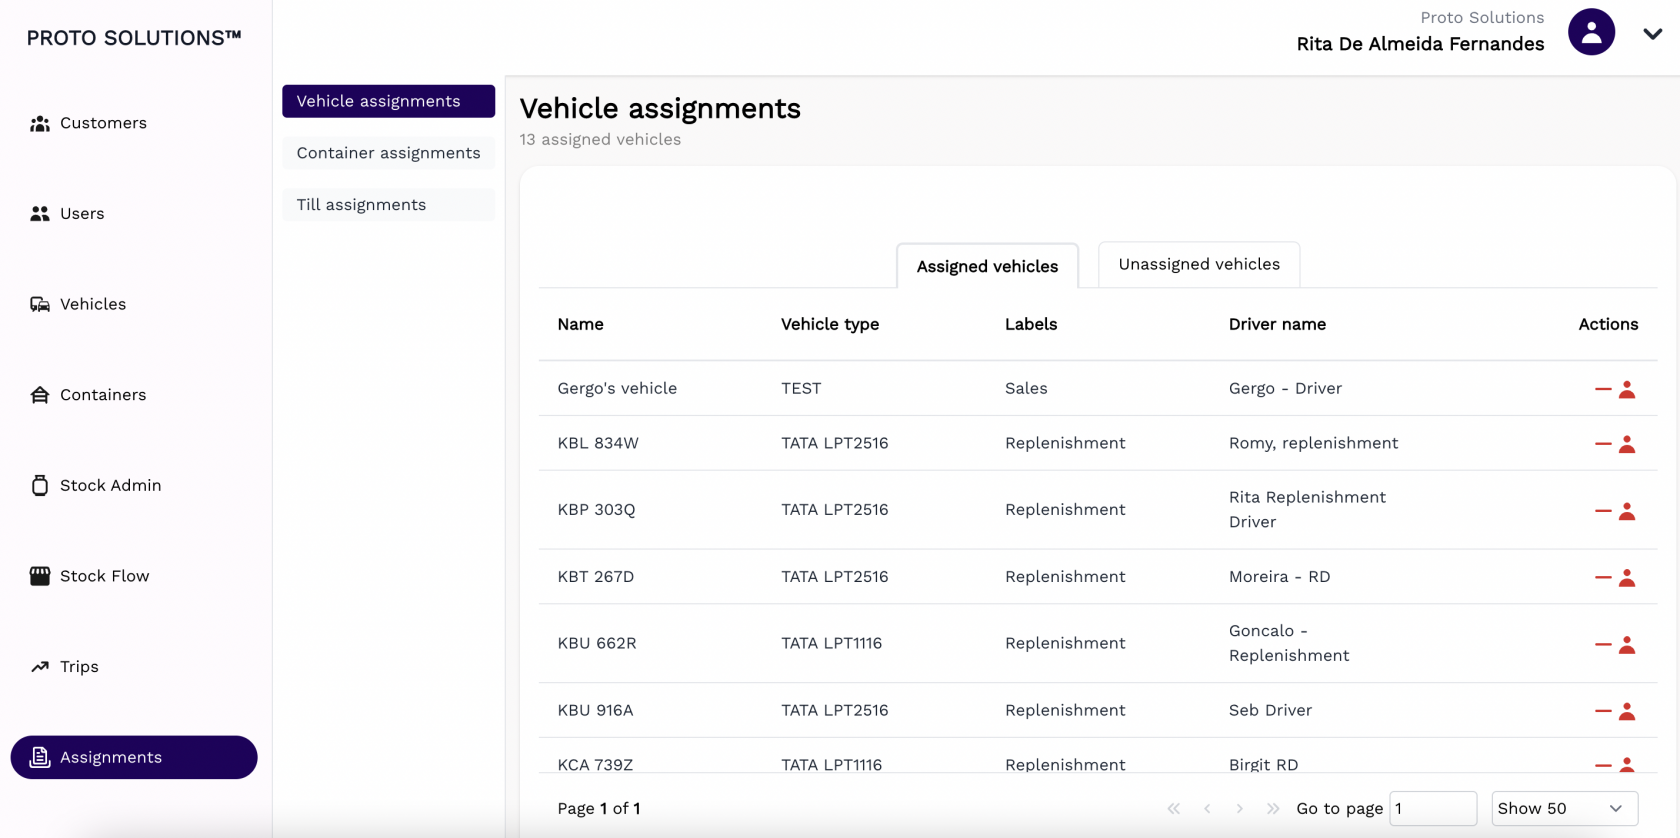Click the Sales label cell
The image size is (1680, 838).
pyautogui.click(x=1026, y=388)
